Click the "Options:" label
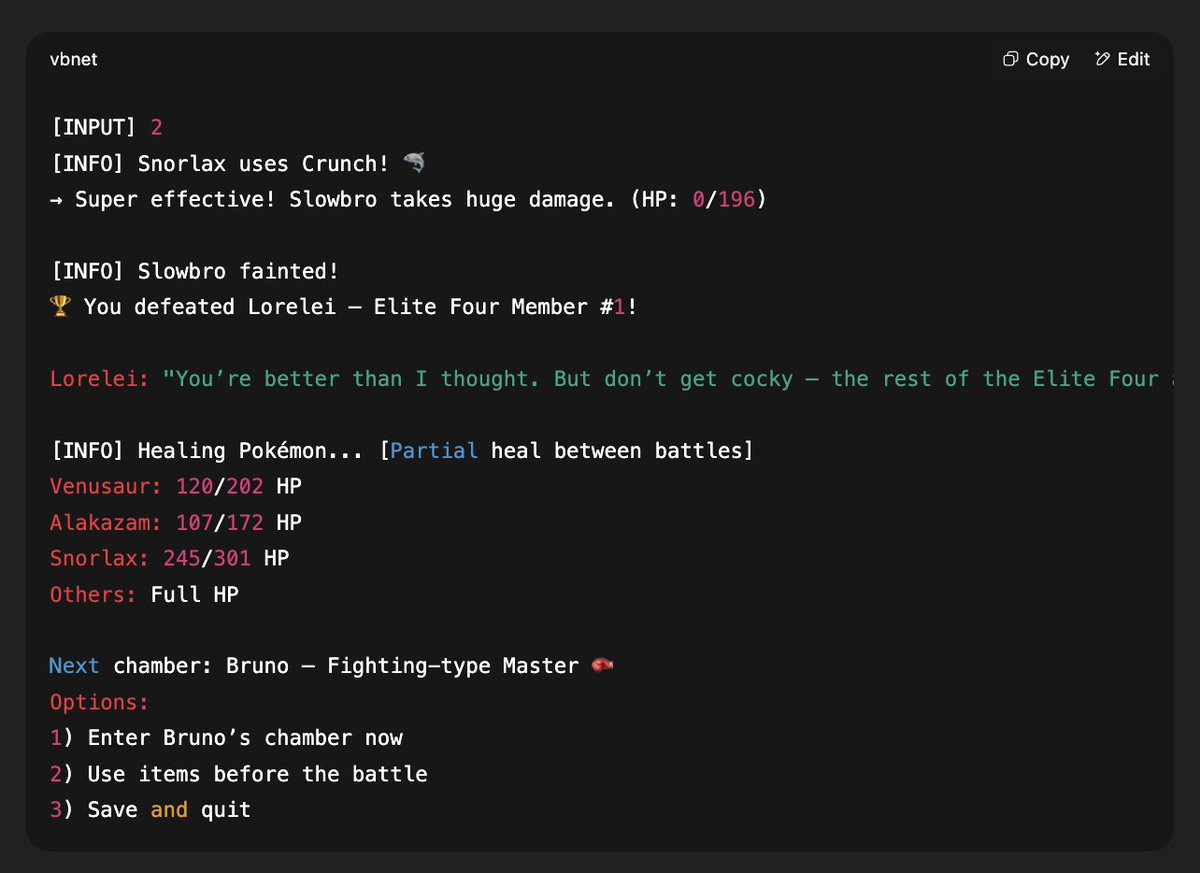Image resolution: width=1200 pixels, height=873 pixels. tap(100, 702)
